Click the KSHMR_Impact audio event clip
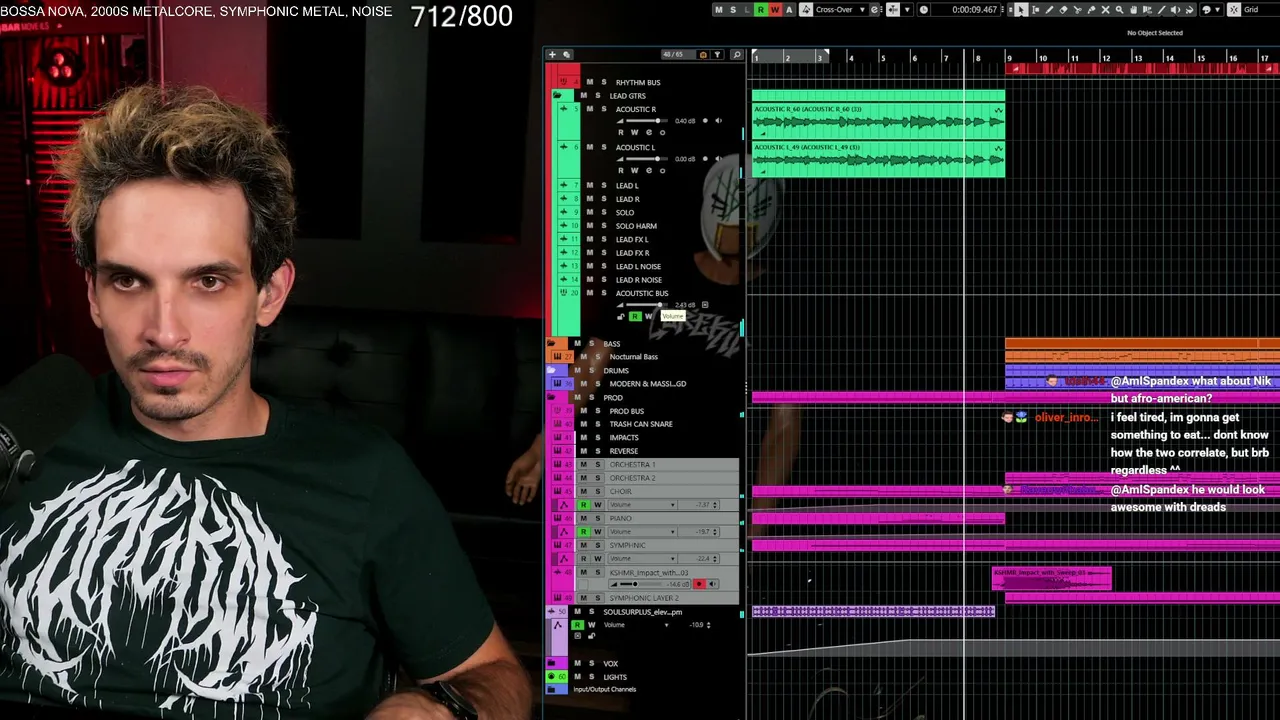The height and width of the screenshot is (720, 1280). click(1051, 578)
